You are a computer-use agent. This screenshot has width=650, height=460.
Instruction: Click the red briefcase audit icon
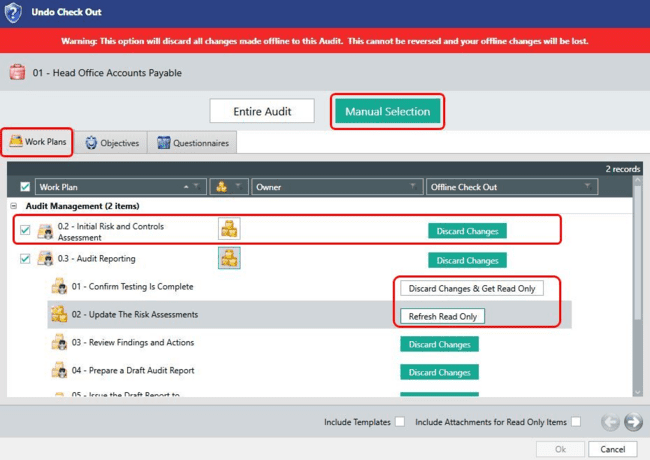click(17, 72)
